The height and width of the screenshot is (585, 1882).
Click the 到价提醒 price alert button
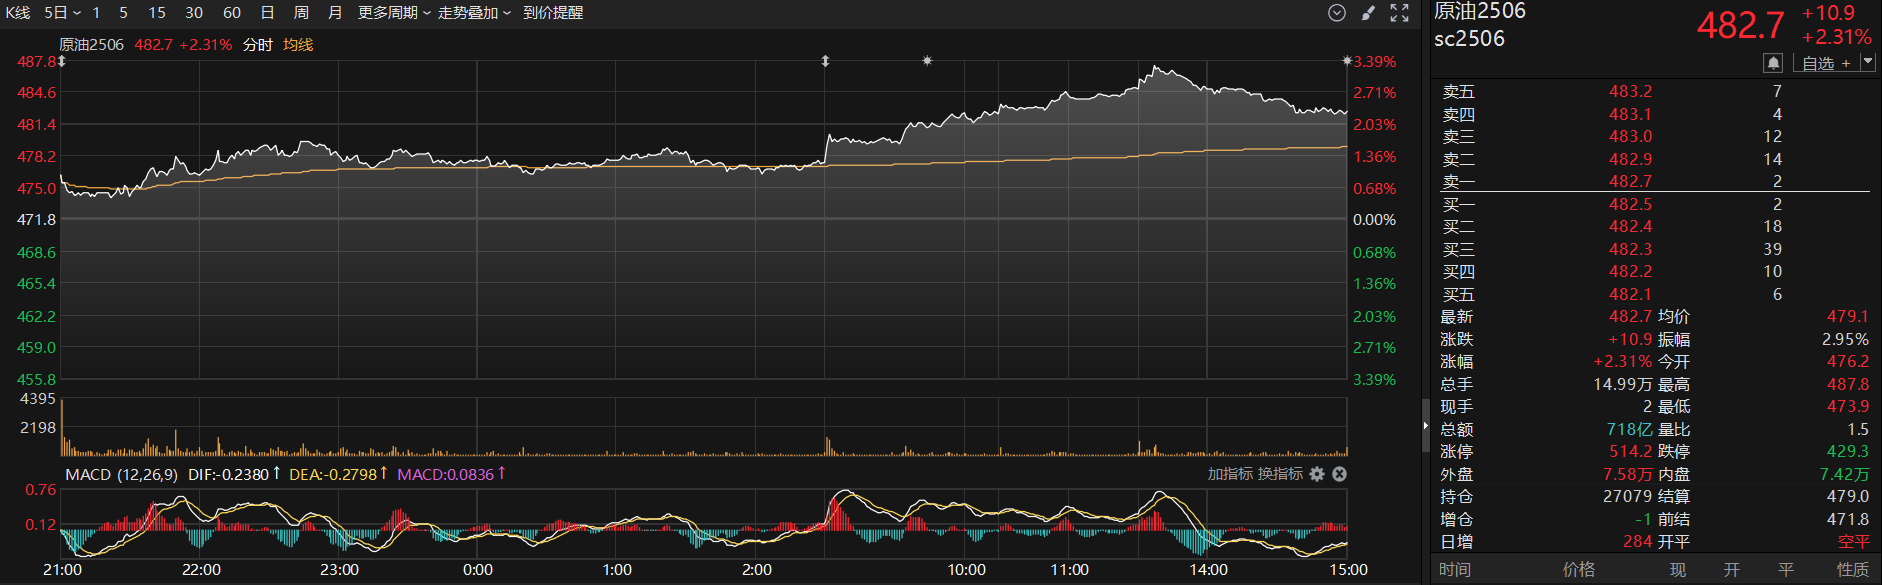(x=553, y=13)
